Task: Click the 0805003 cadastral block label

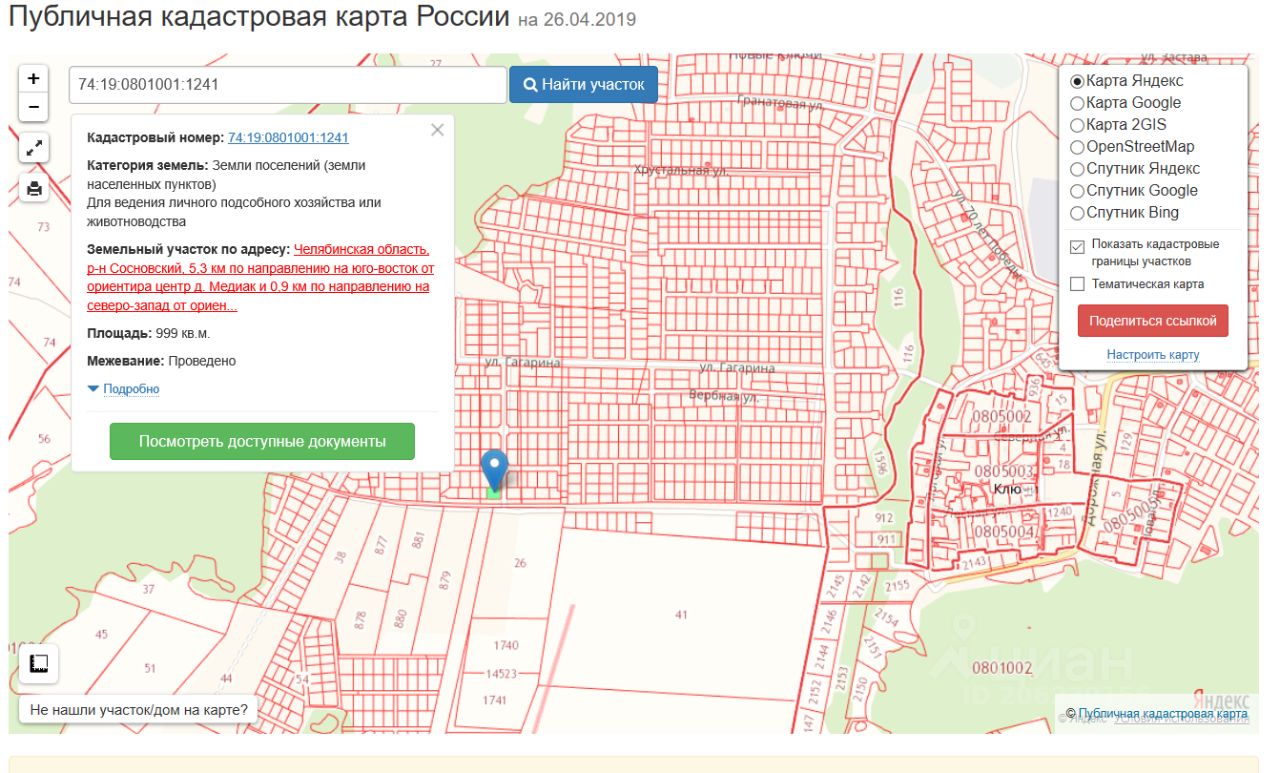Action: point(1004,470)
